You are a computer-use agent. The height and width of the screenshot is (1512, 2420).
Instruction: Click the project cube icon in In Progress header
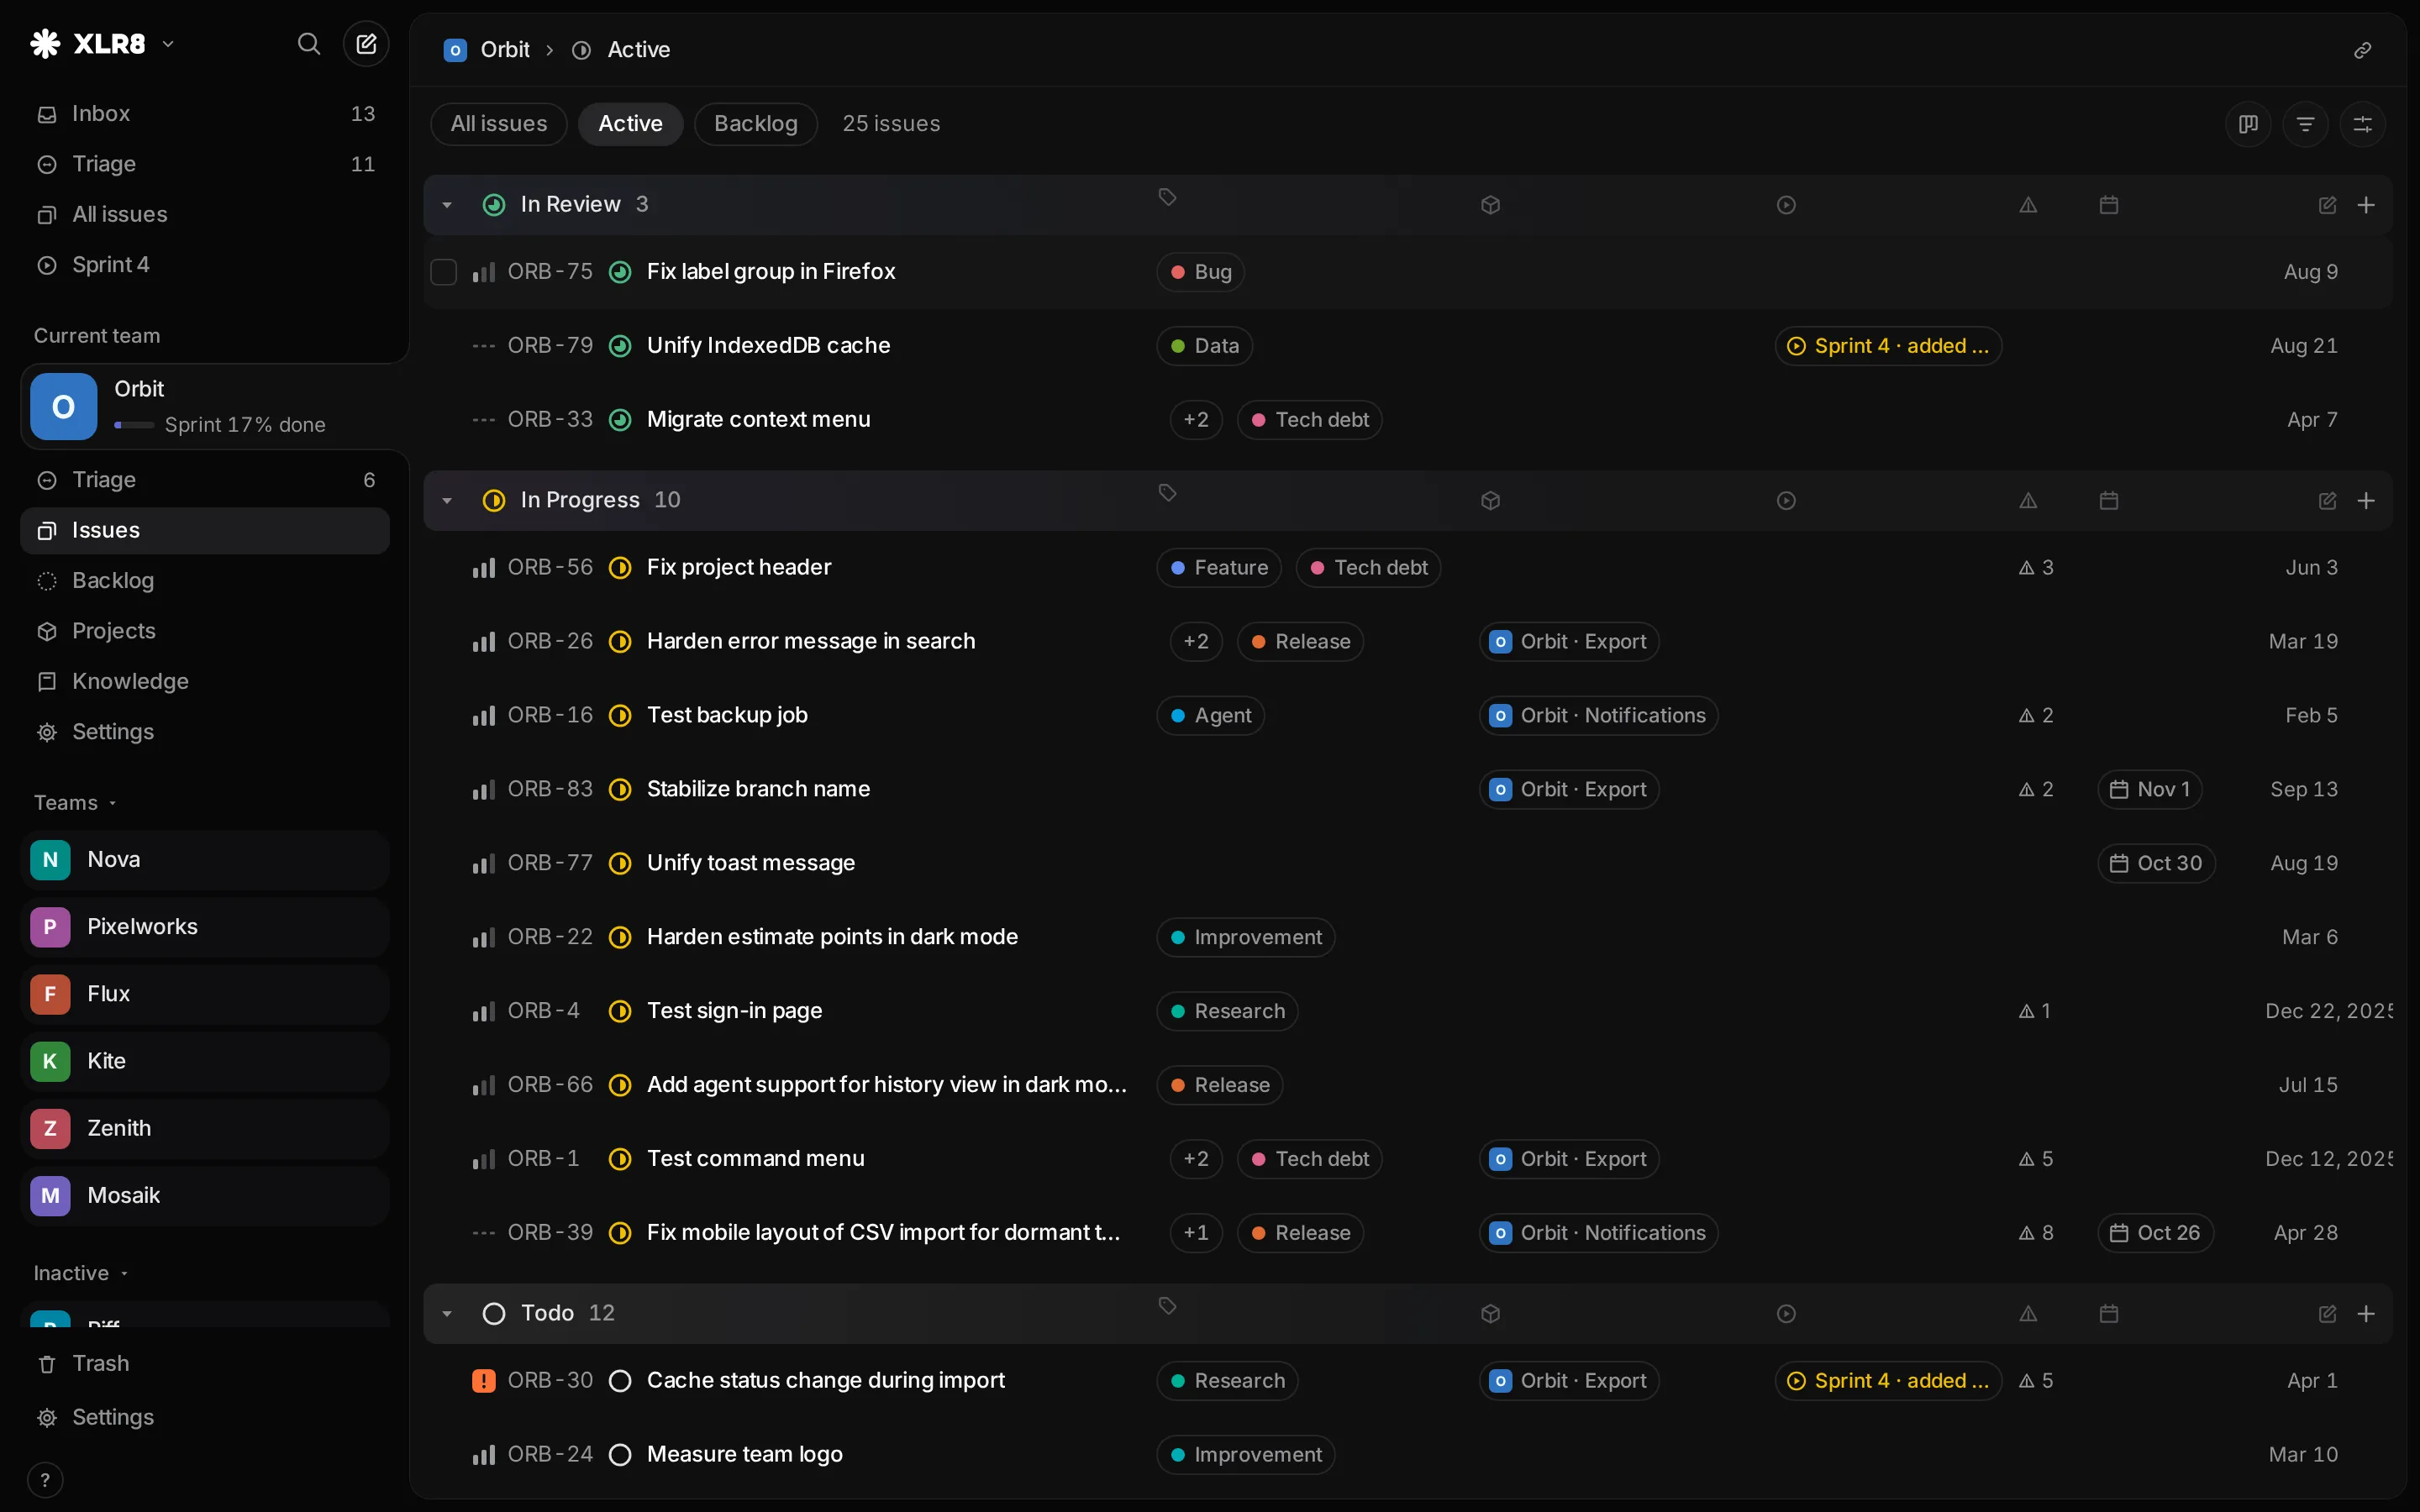point(1490,501)
